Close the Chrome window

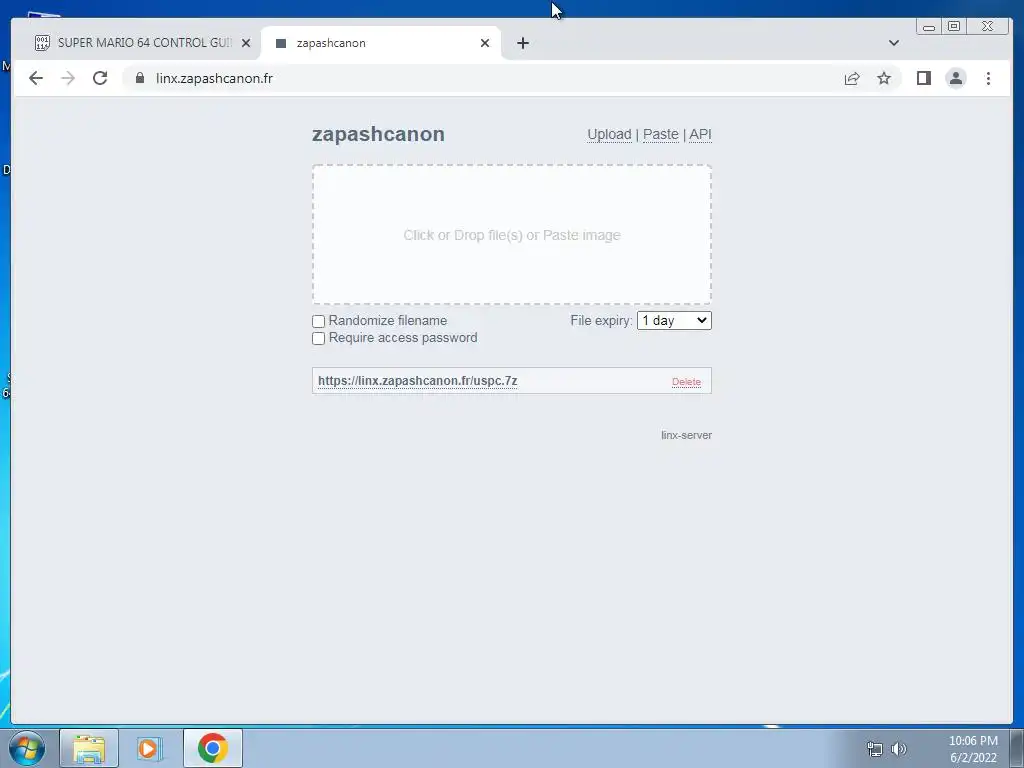tap(987, 26)
